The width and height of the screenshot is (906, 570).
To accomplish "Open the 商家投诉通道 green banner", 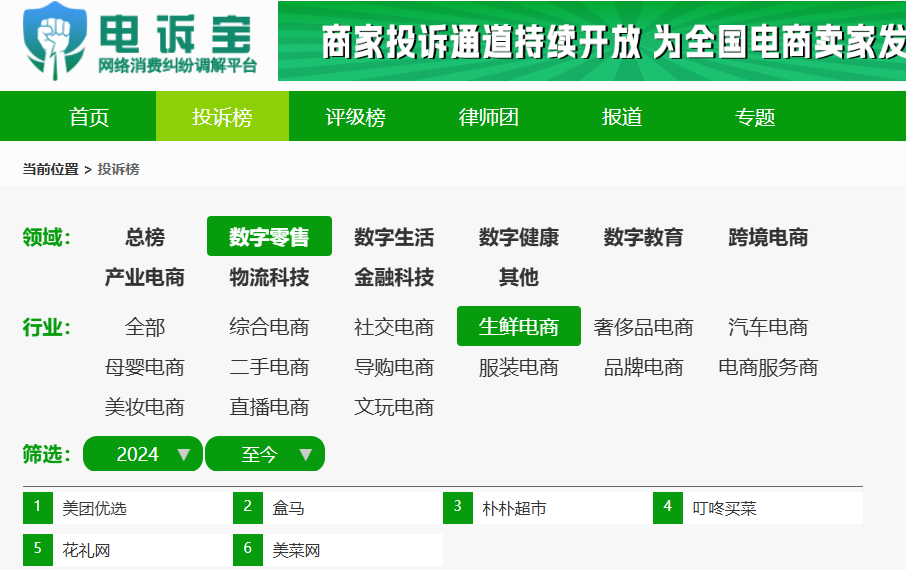I will (x=592, y=41).
